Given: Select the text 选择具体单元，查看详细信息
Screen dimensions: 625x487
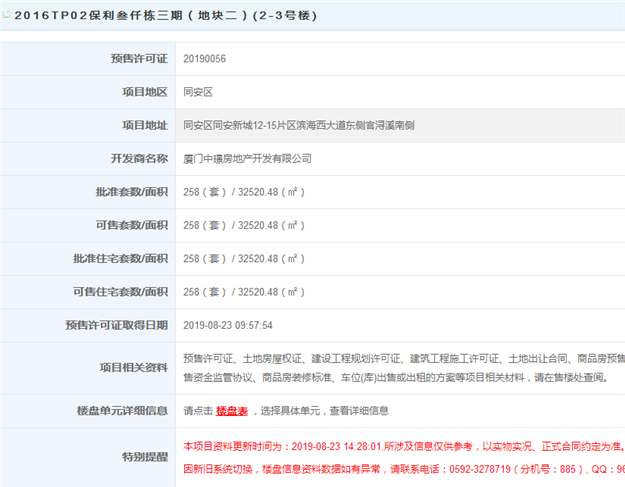Looking at the screenshot, I should [324, 411].
